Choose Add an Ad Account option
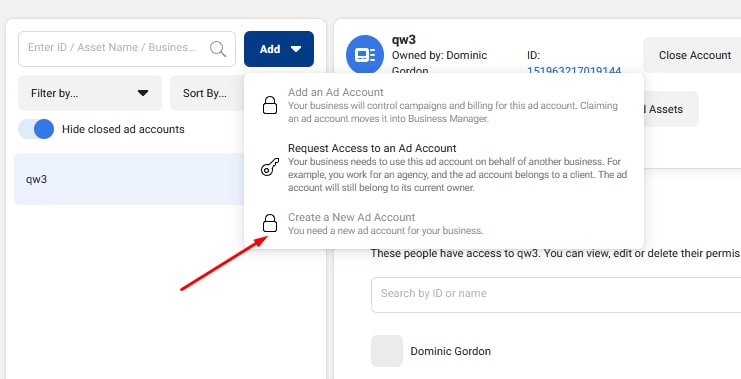 [x=444, y=105]
